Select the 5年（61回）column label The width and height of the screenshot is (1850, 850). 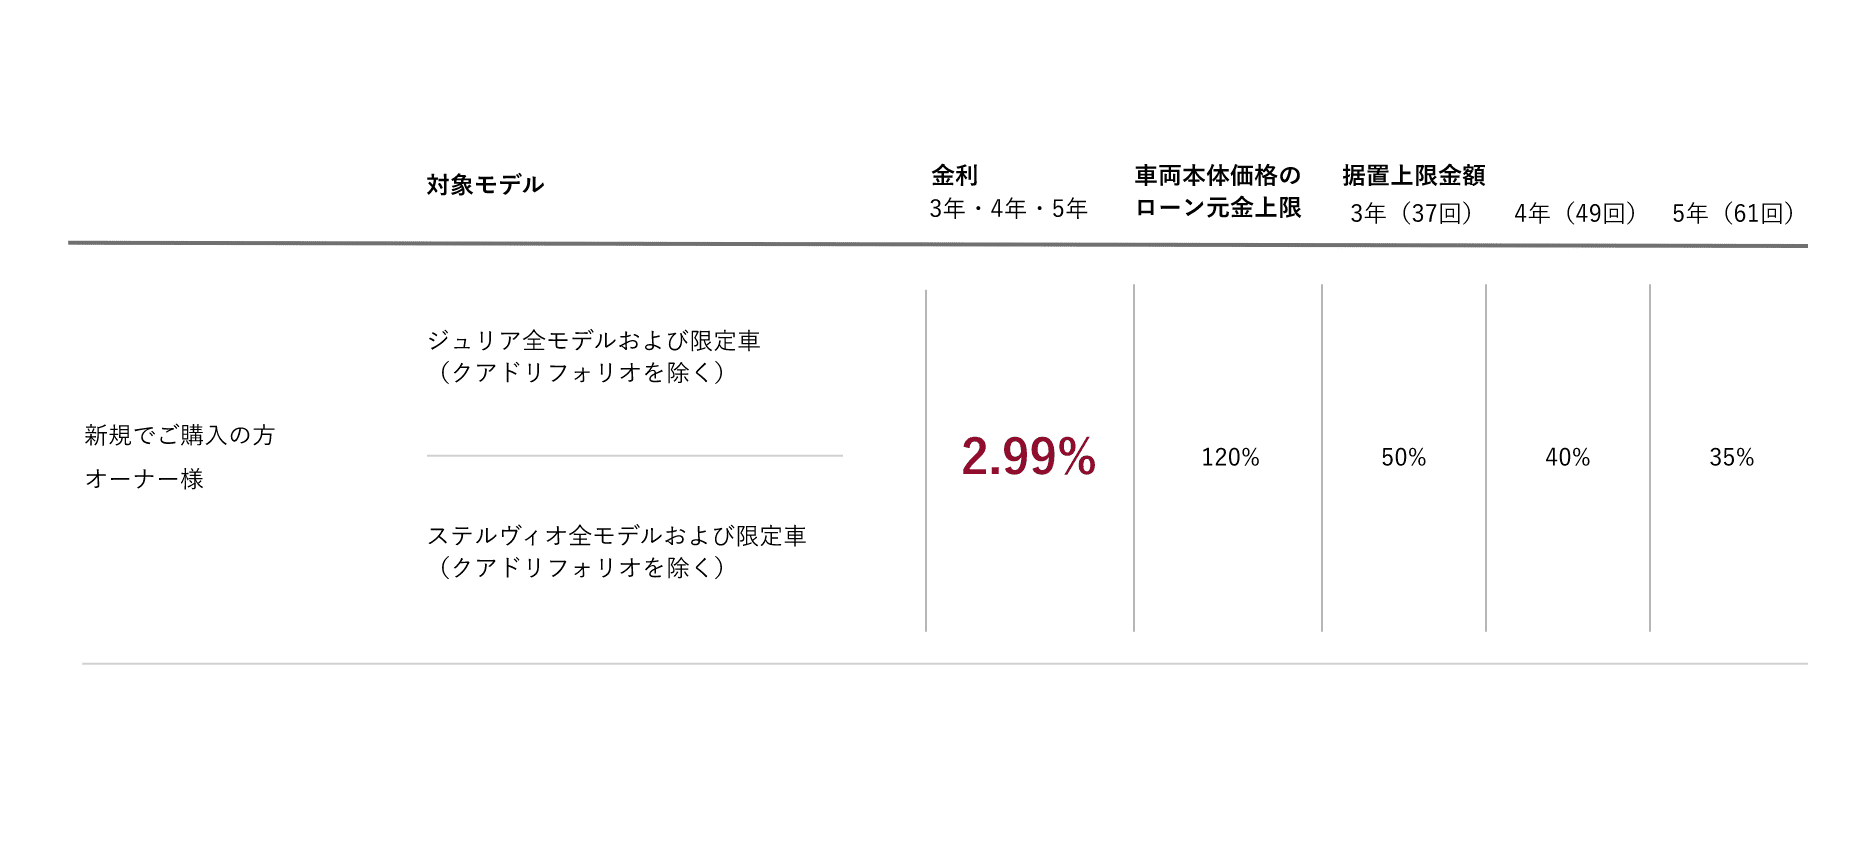click(1733, 213)
